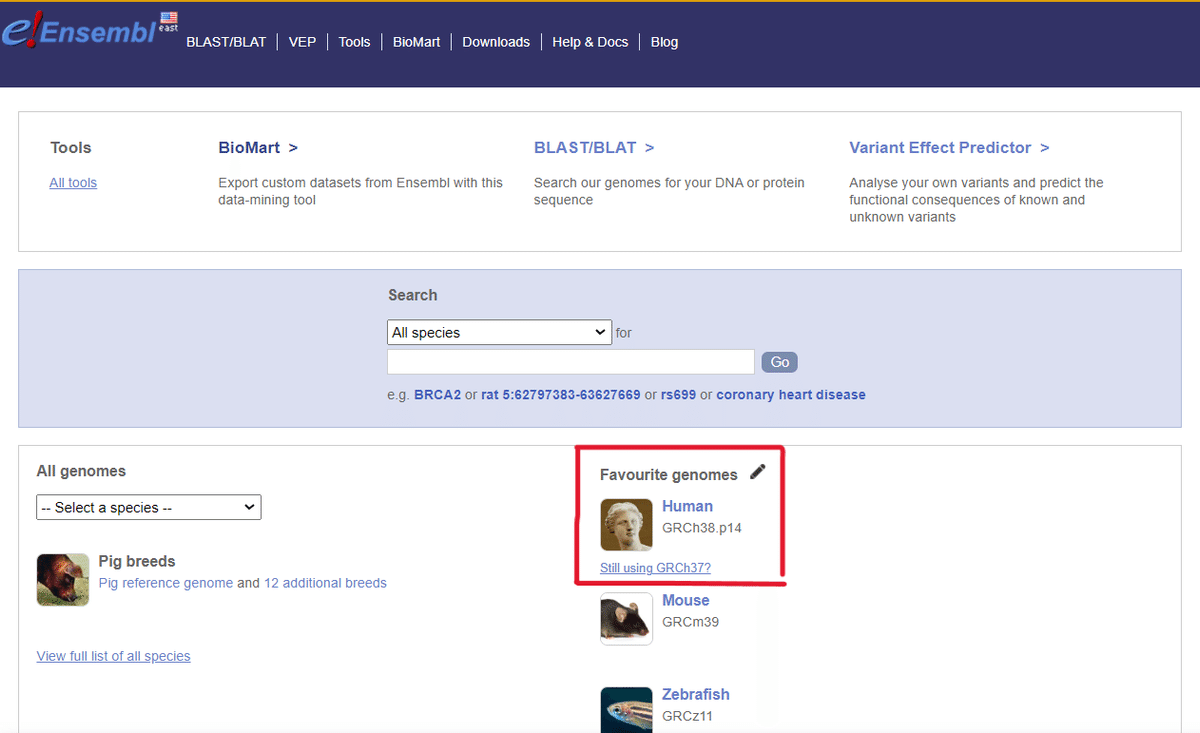The image size is (1200, 733).
Task: Click the GRCh38.p14 assembly text
Action: click(702, 528)
